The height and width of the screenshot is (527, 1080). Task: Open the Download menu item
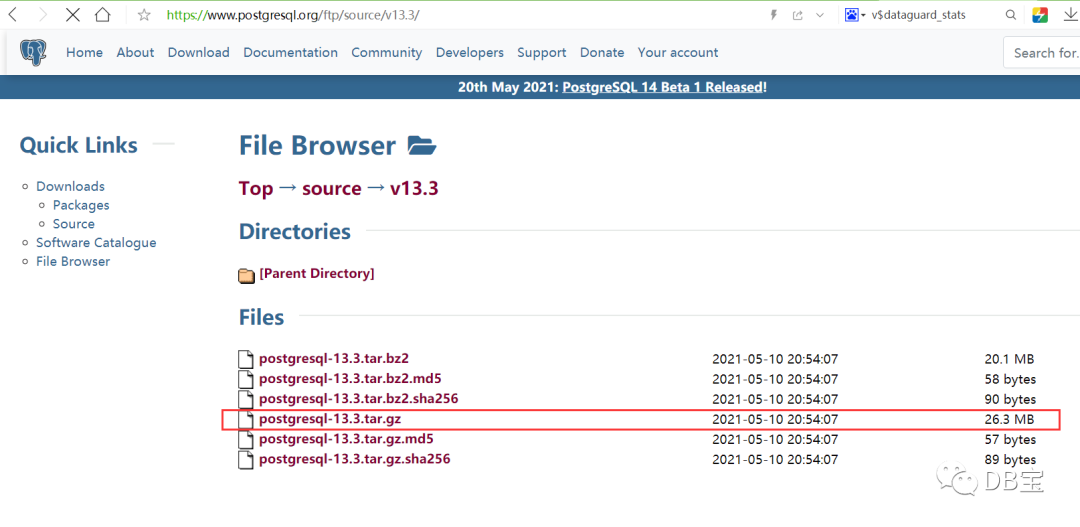(x=198, y=52)
